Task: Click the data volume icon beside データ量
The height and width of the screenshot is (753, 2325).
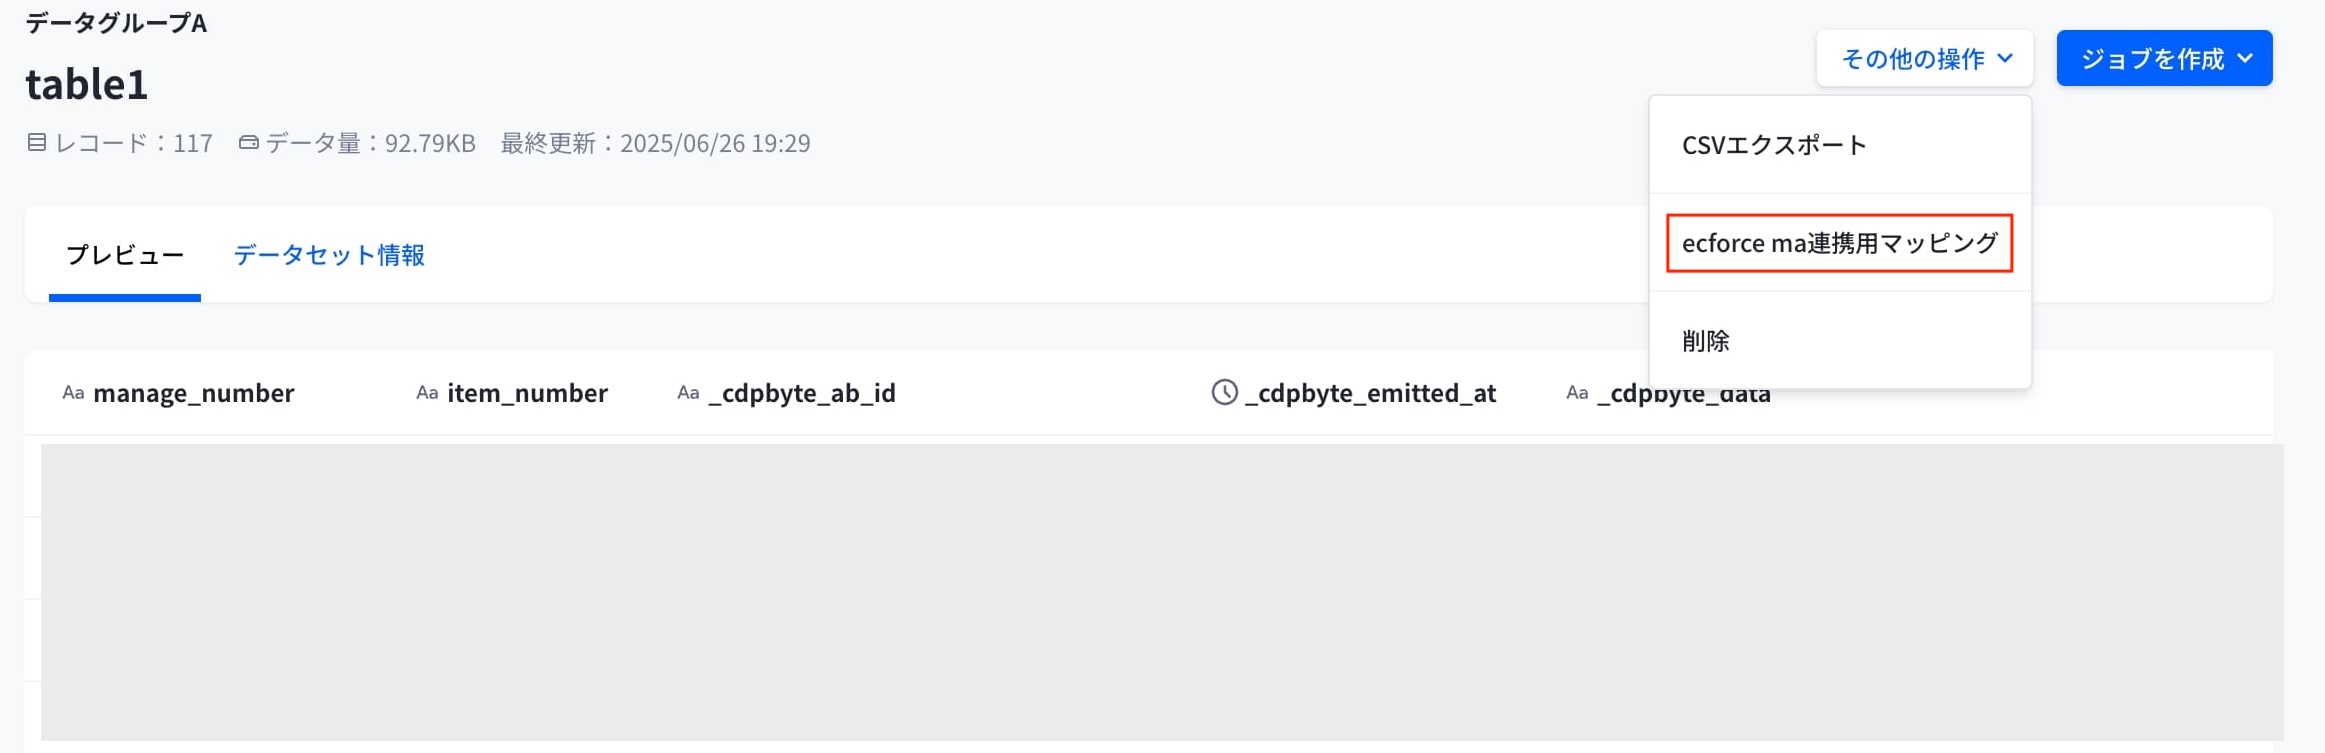Action: click(x=249, y=142)
